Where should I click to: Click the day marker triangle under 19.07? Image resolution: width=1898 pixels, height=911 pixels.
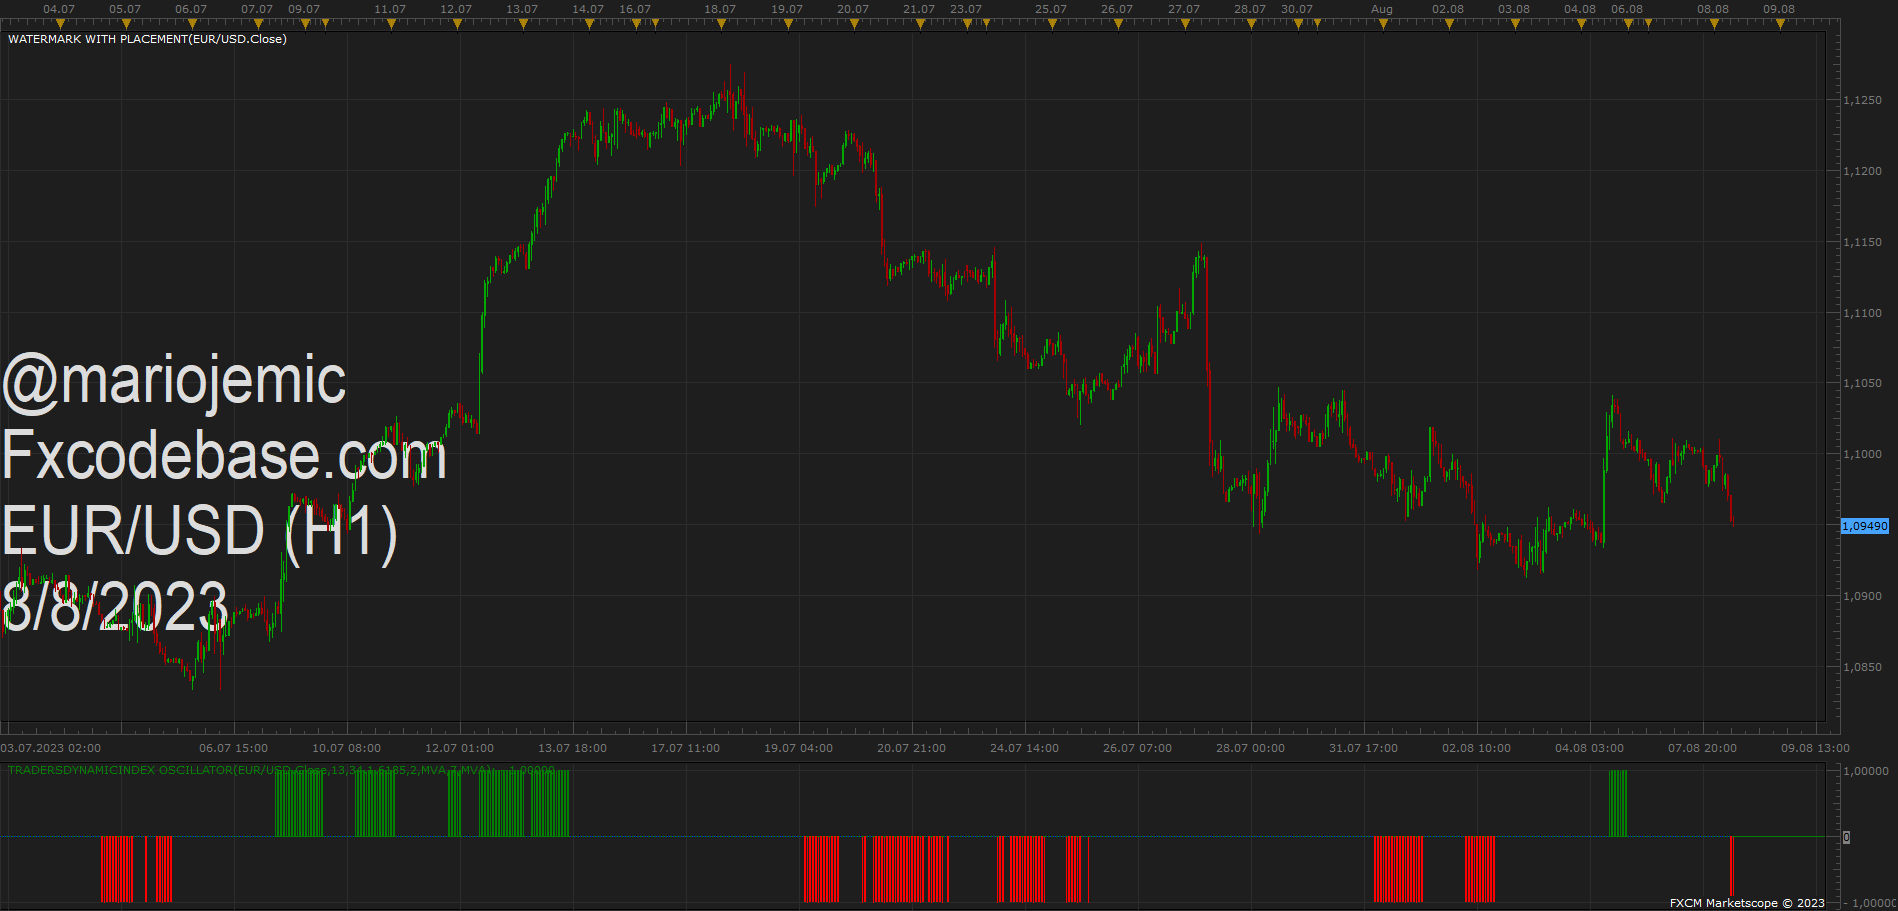[x=788, y=24]
